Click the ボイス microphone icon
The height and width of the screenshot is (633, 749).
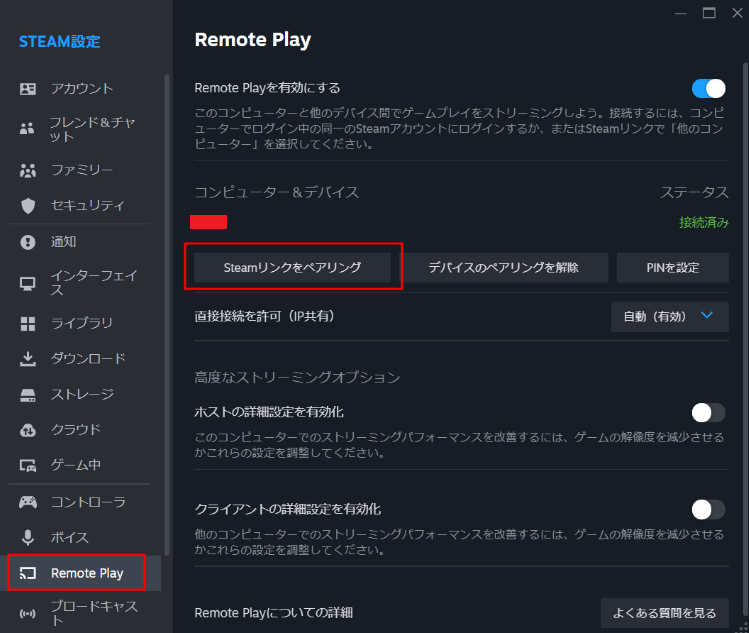click(x=28, y=537)
